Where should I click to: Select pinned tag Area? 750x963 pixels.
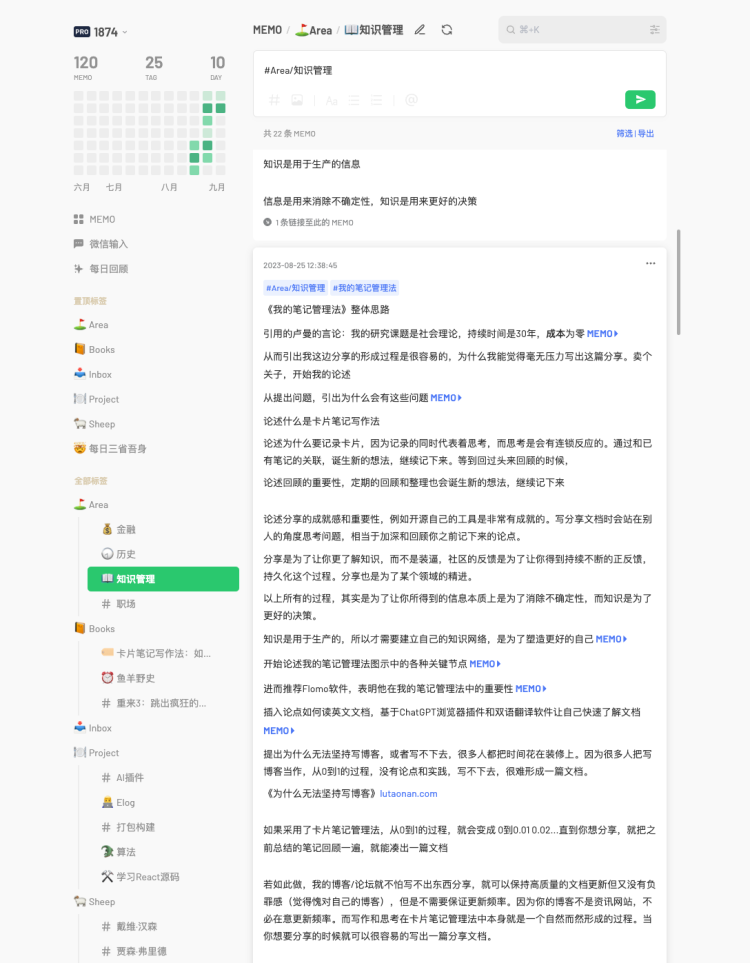[91, 324]
